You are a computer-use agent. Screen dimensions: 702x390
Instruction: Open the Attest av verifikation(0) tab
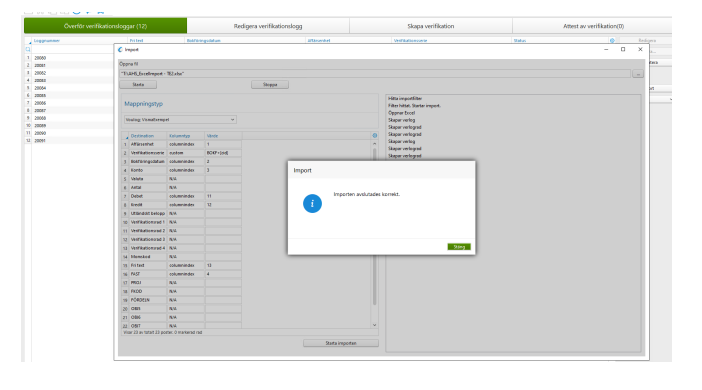593,26
